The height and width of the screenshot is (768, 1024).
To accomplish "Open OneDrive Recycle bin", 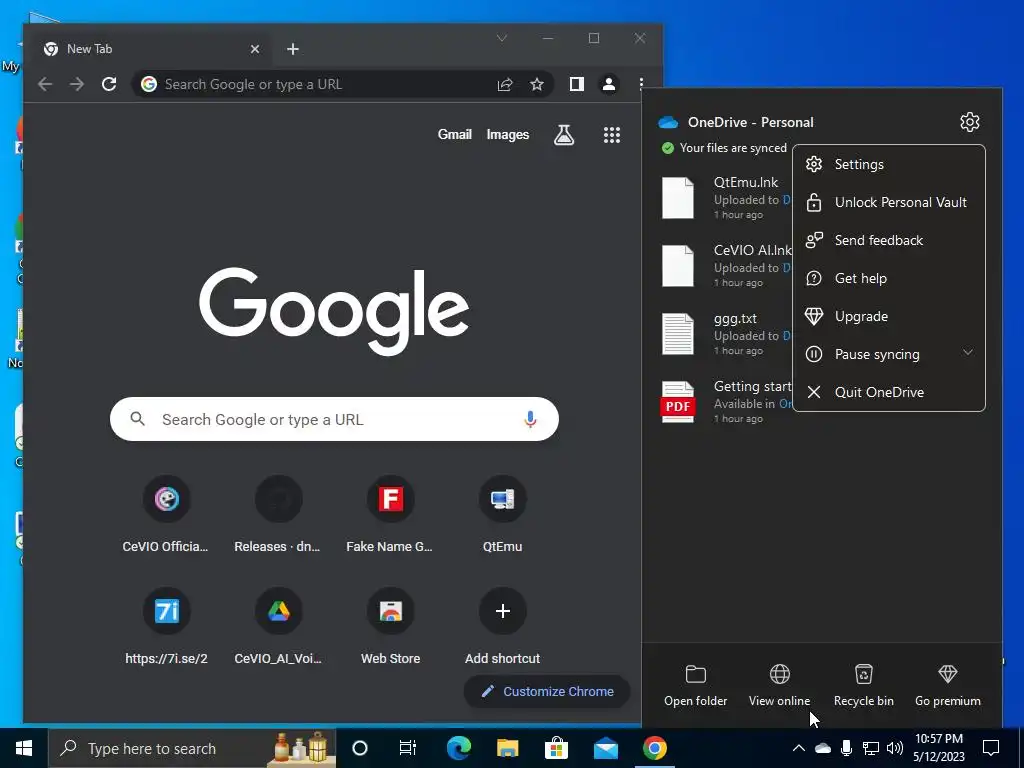I will pyautogui.click(x=863, y=686).
